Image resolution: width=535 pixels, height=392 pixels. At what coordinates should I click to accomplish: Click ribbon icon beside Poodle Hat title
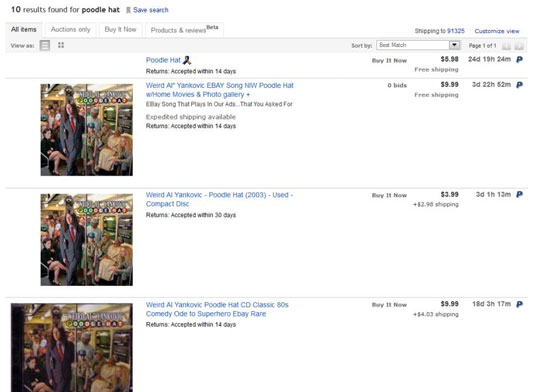pyautogui.click(x=187, y=60)
